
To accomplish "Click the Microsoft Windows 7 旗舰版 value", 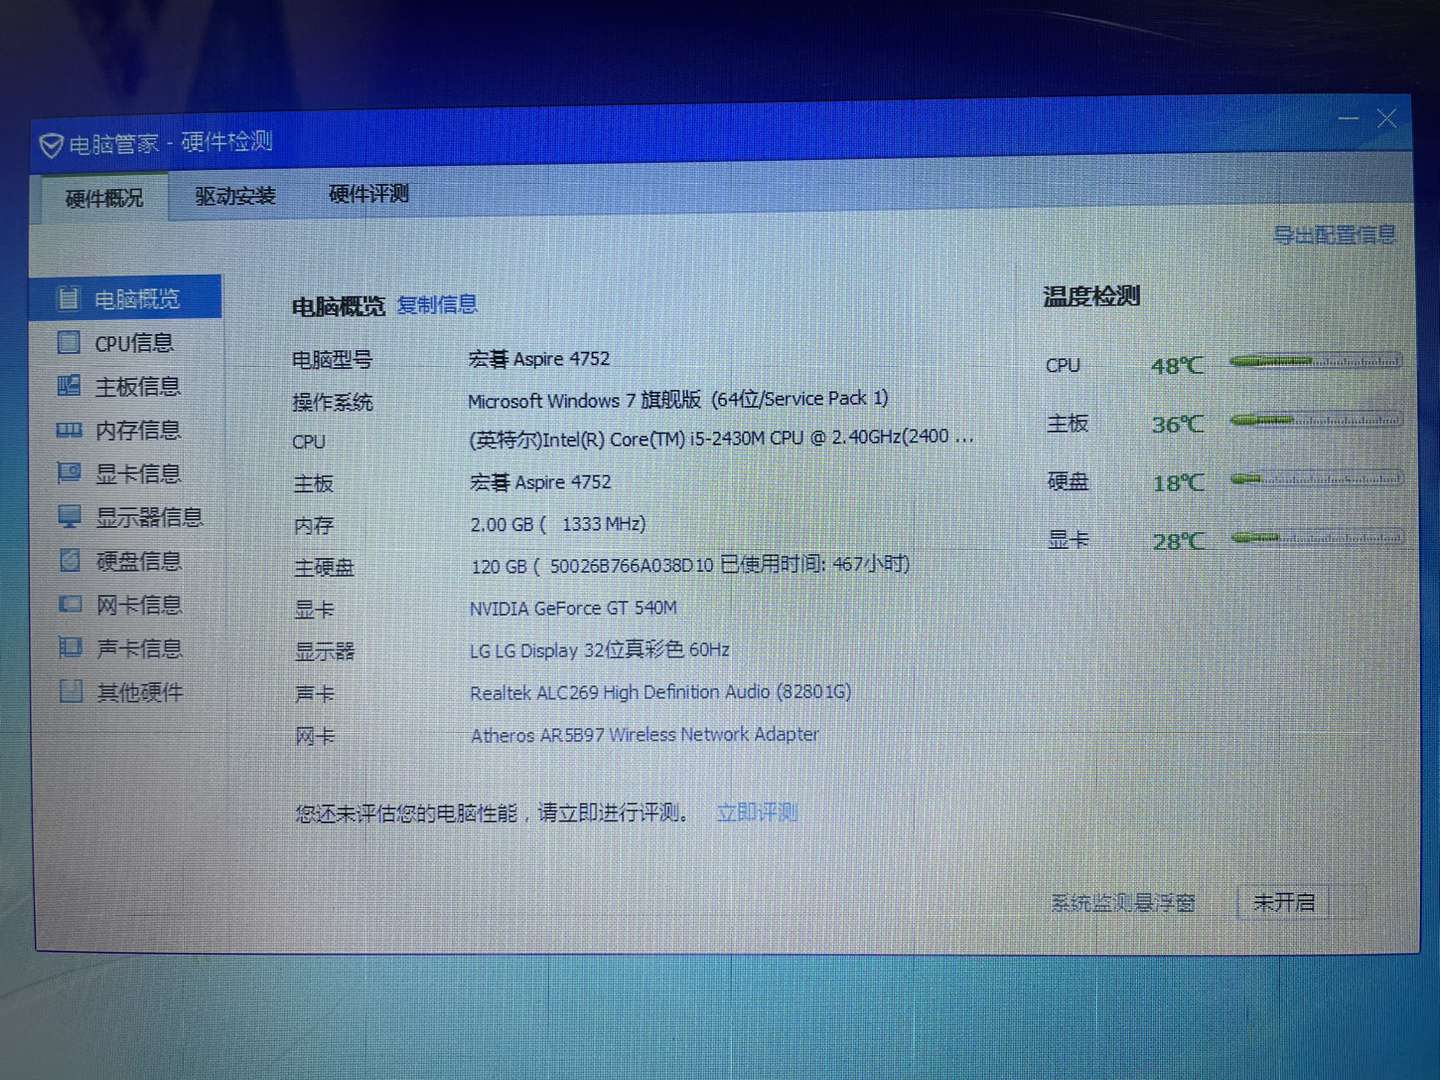I will (x=678, y=399).
